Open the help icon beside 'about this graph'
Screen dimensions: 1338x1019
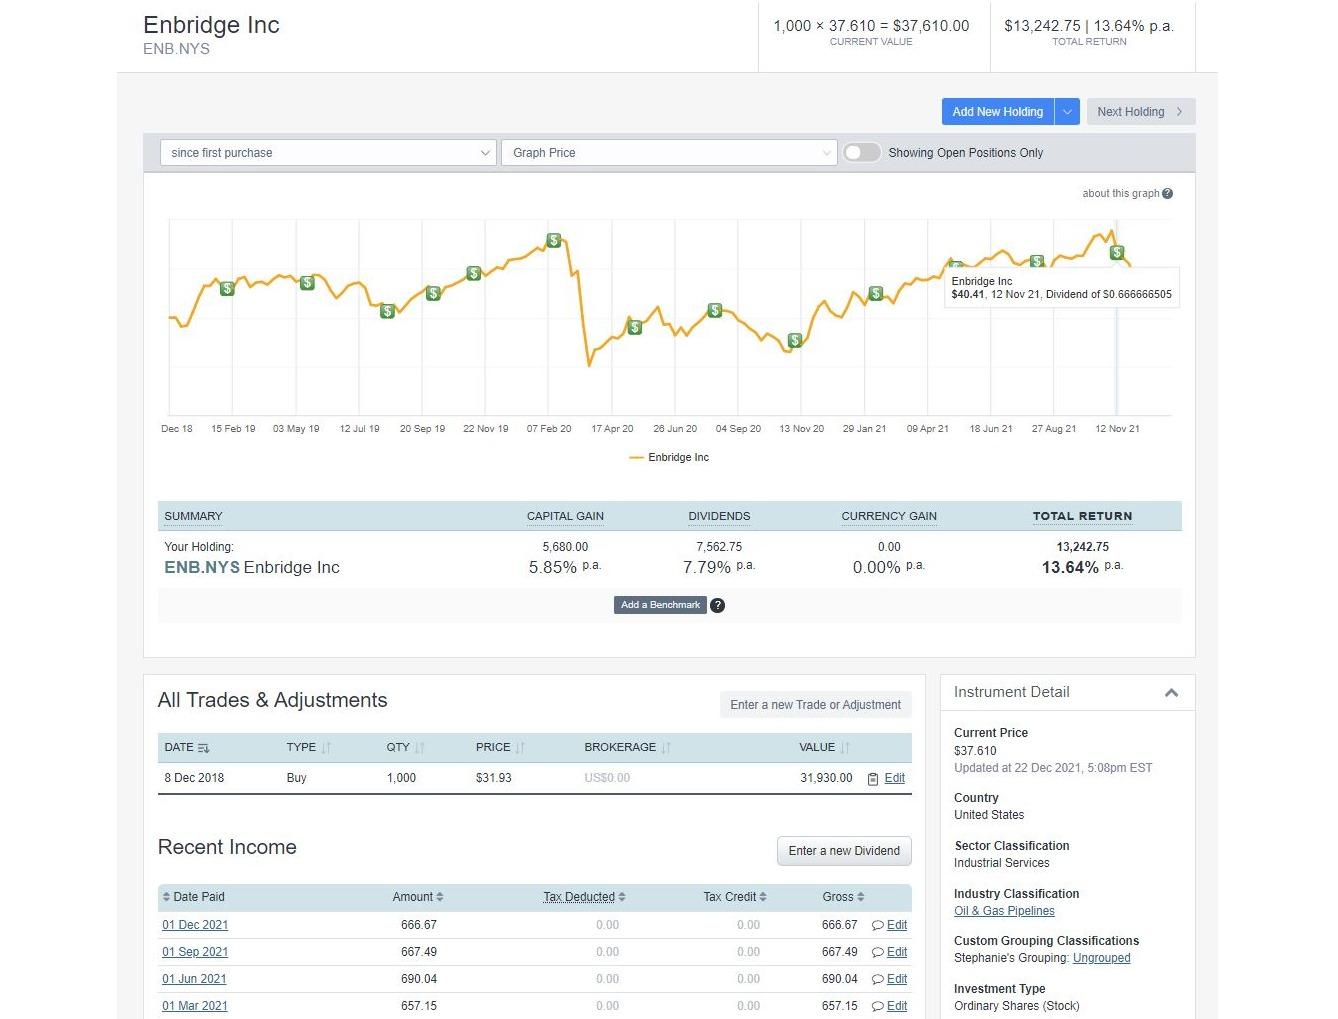[1167, 194]
